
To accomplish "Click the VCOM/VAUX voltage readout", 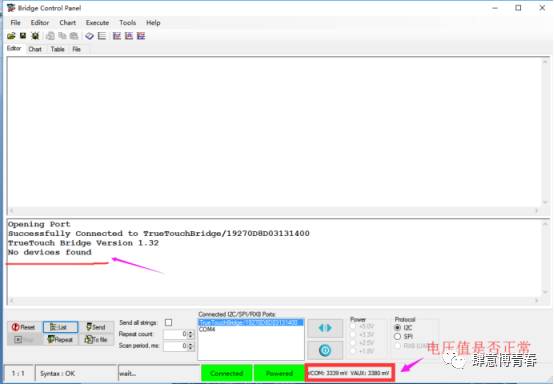I will 349,373.
